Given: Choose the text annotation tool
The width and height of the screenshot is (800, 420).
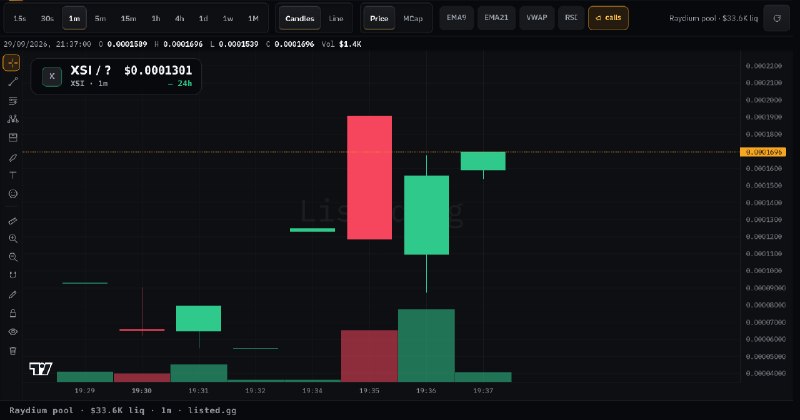Looking at the screenshot, I should [x=13, y=175].
